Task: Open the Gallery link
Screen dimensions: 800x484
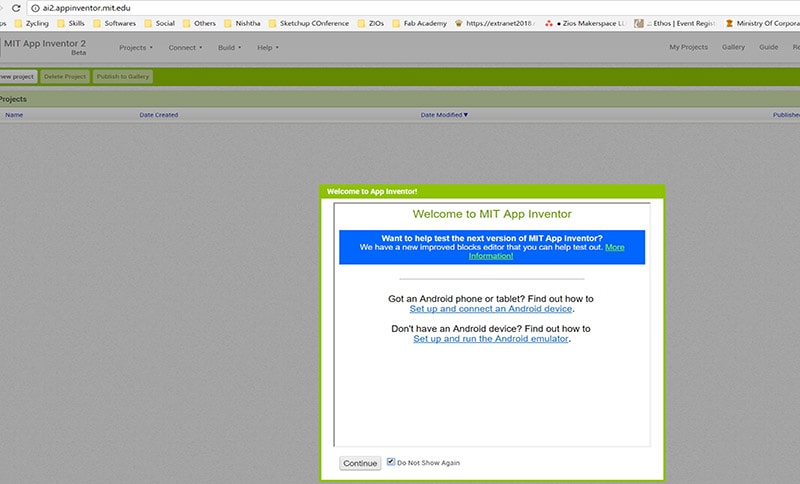Action: 733,47
